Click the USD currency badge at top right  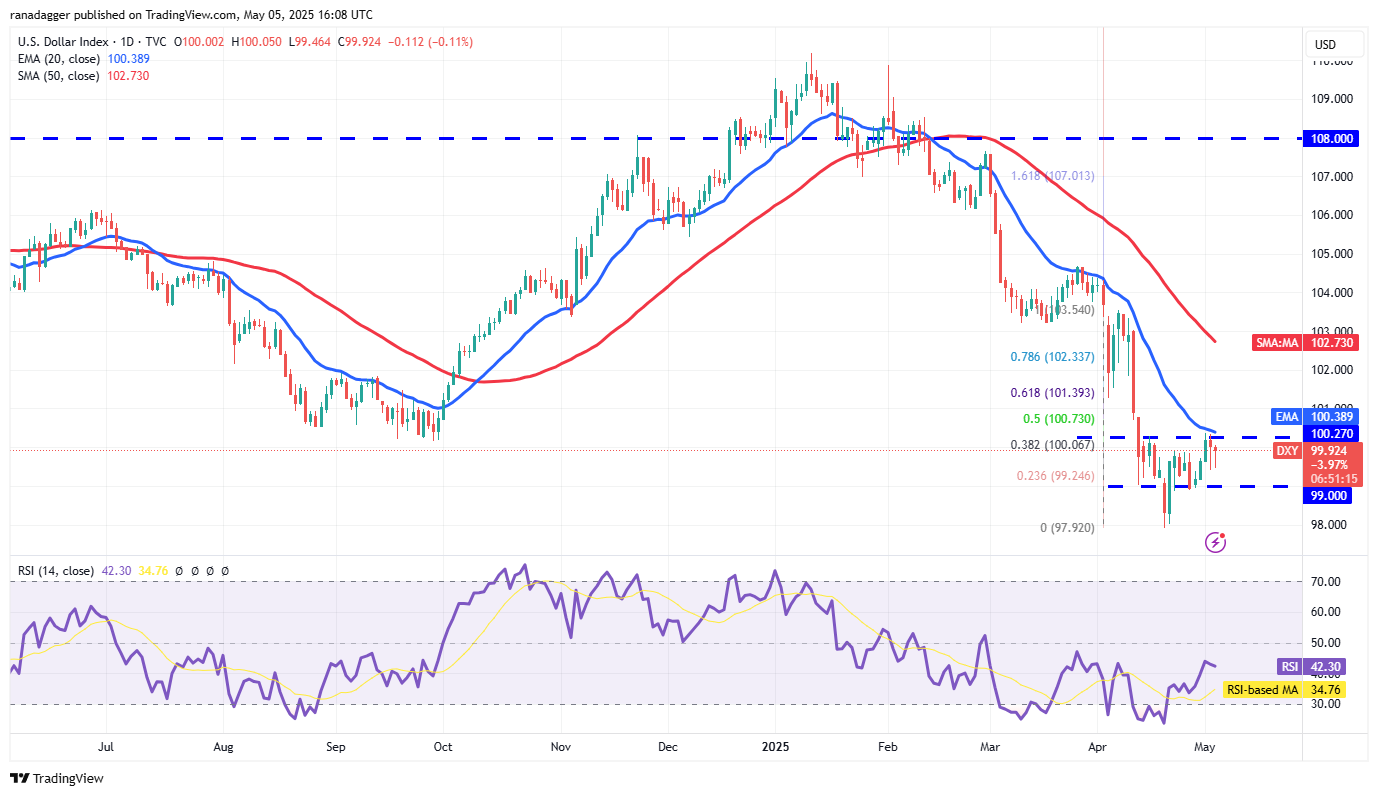(x=1334, y=44)
